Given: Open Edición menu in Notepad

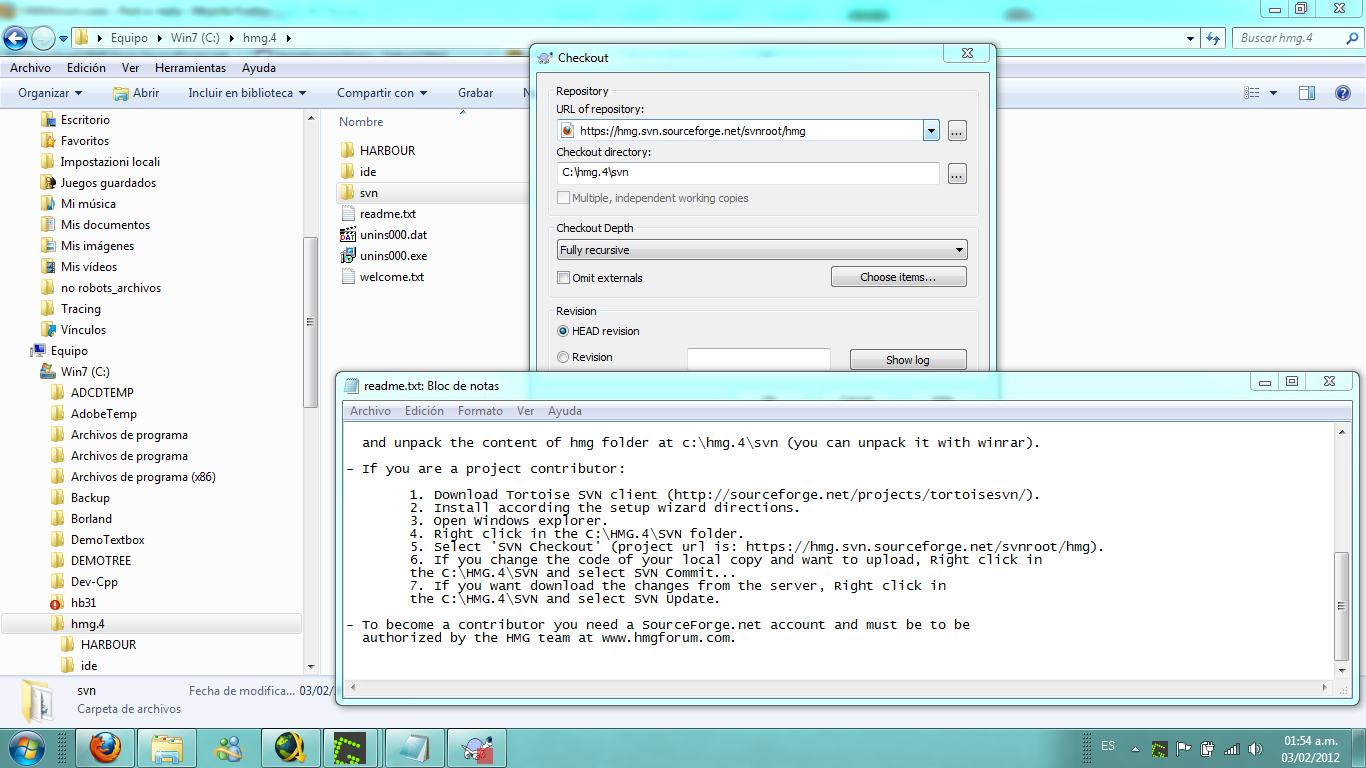Looking at the screenshot, I should (424, 411).
